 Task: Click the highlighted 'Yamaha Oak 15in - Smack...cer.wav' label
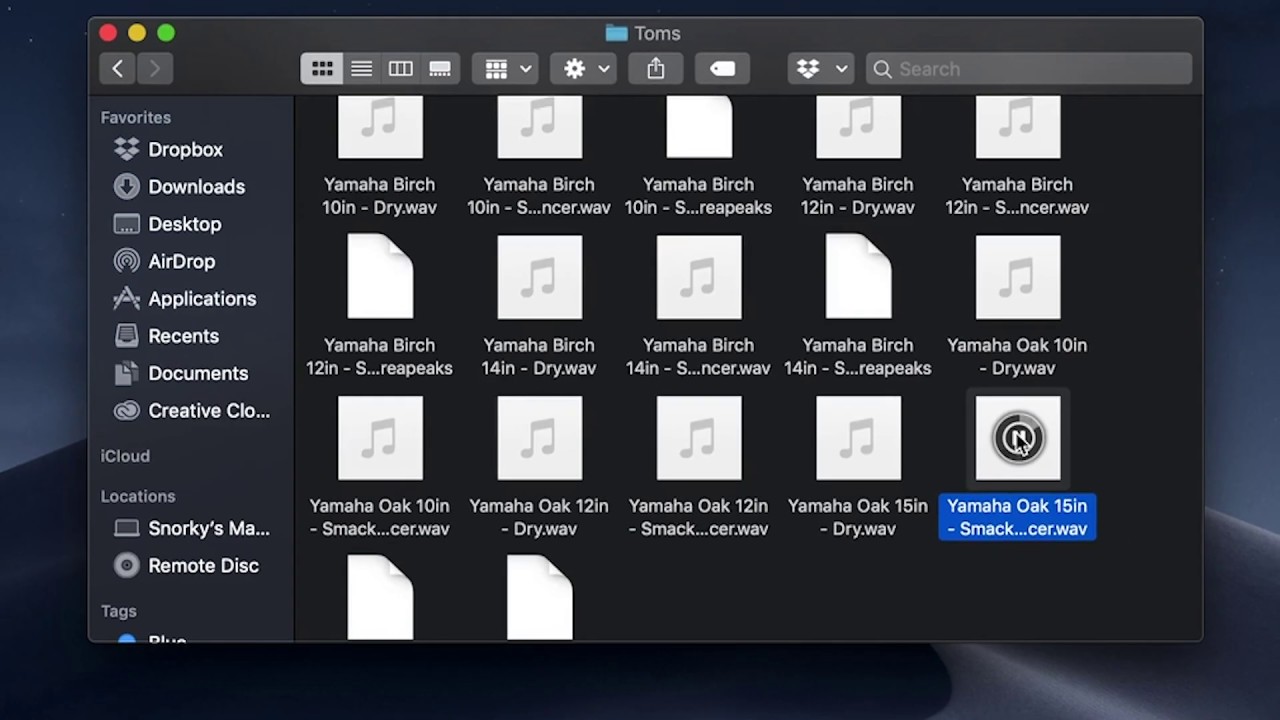point(1017,517)
